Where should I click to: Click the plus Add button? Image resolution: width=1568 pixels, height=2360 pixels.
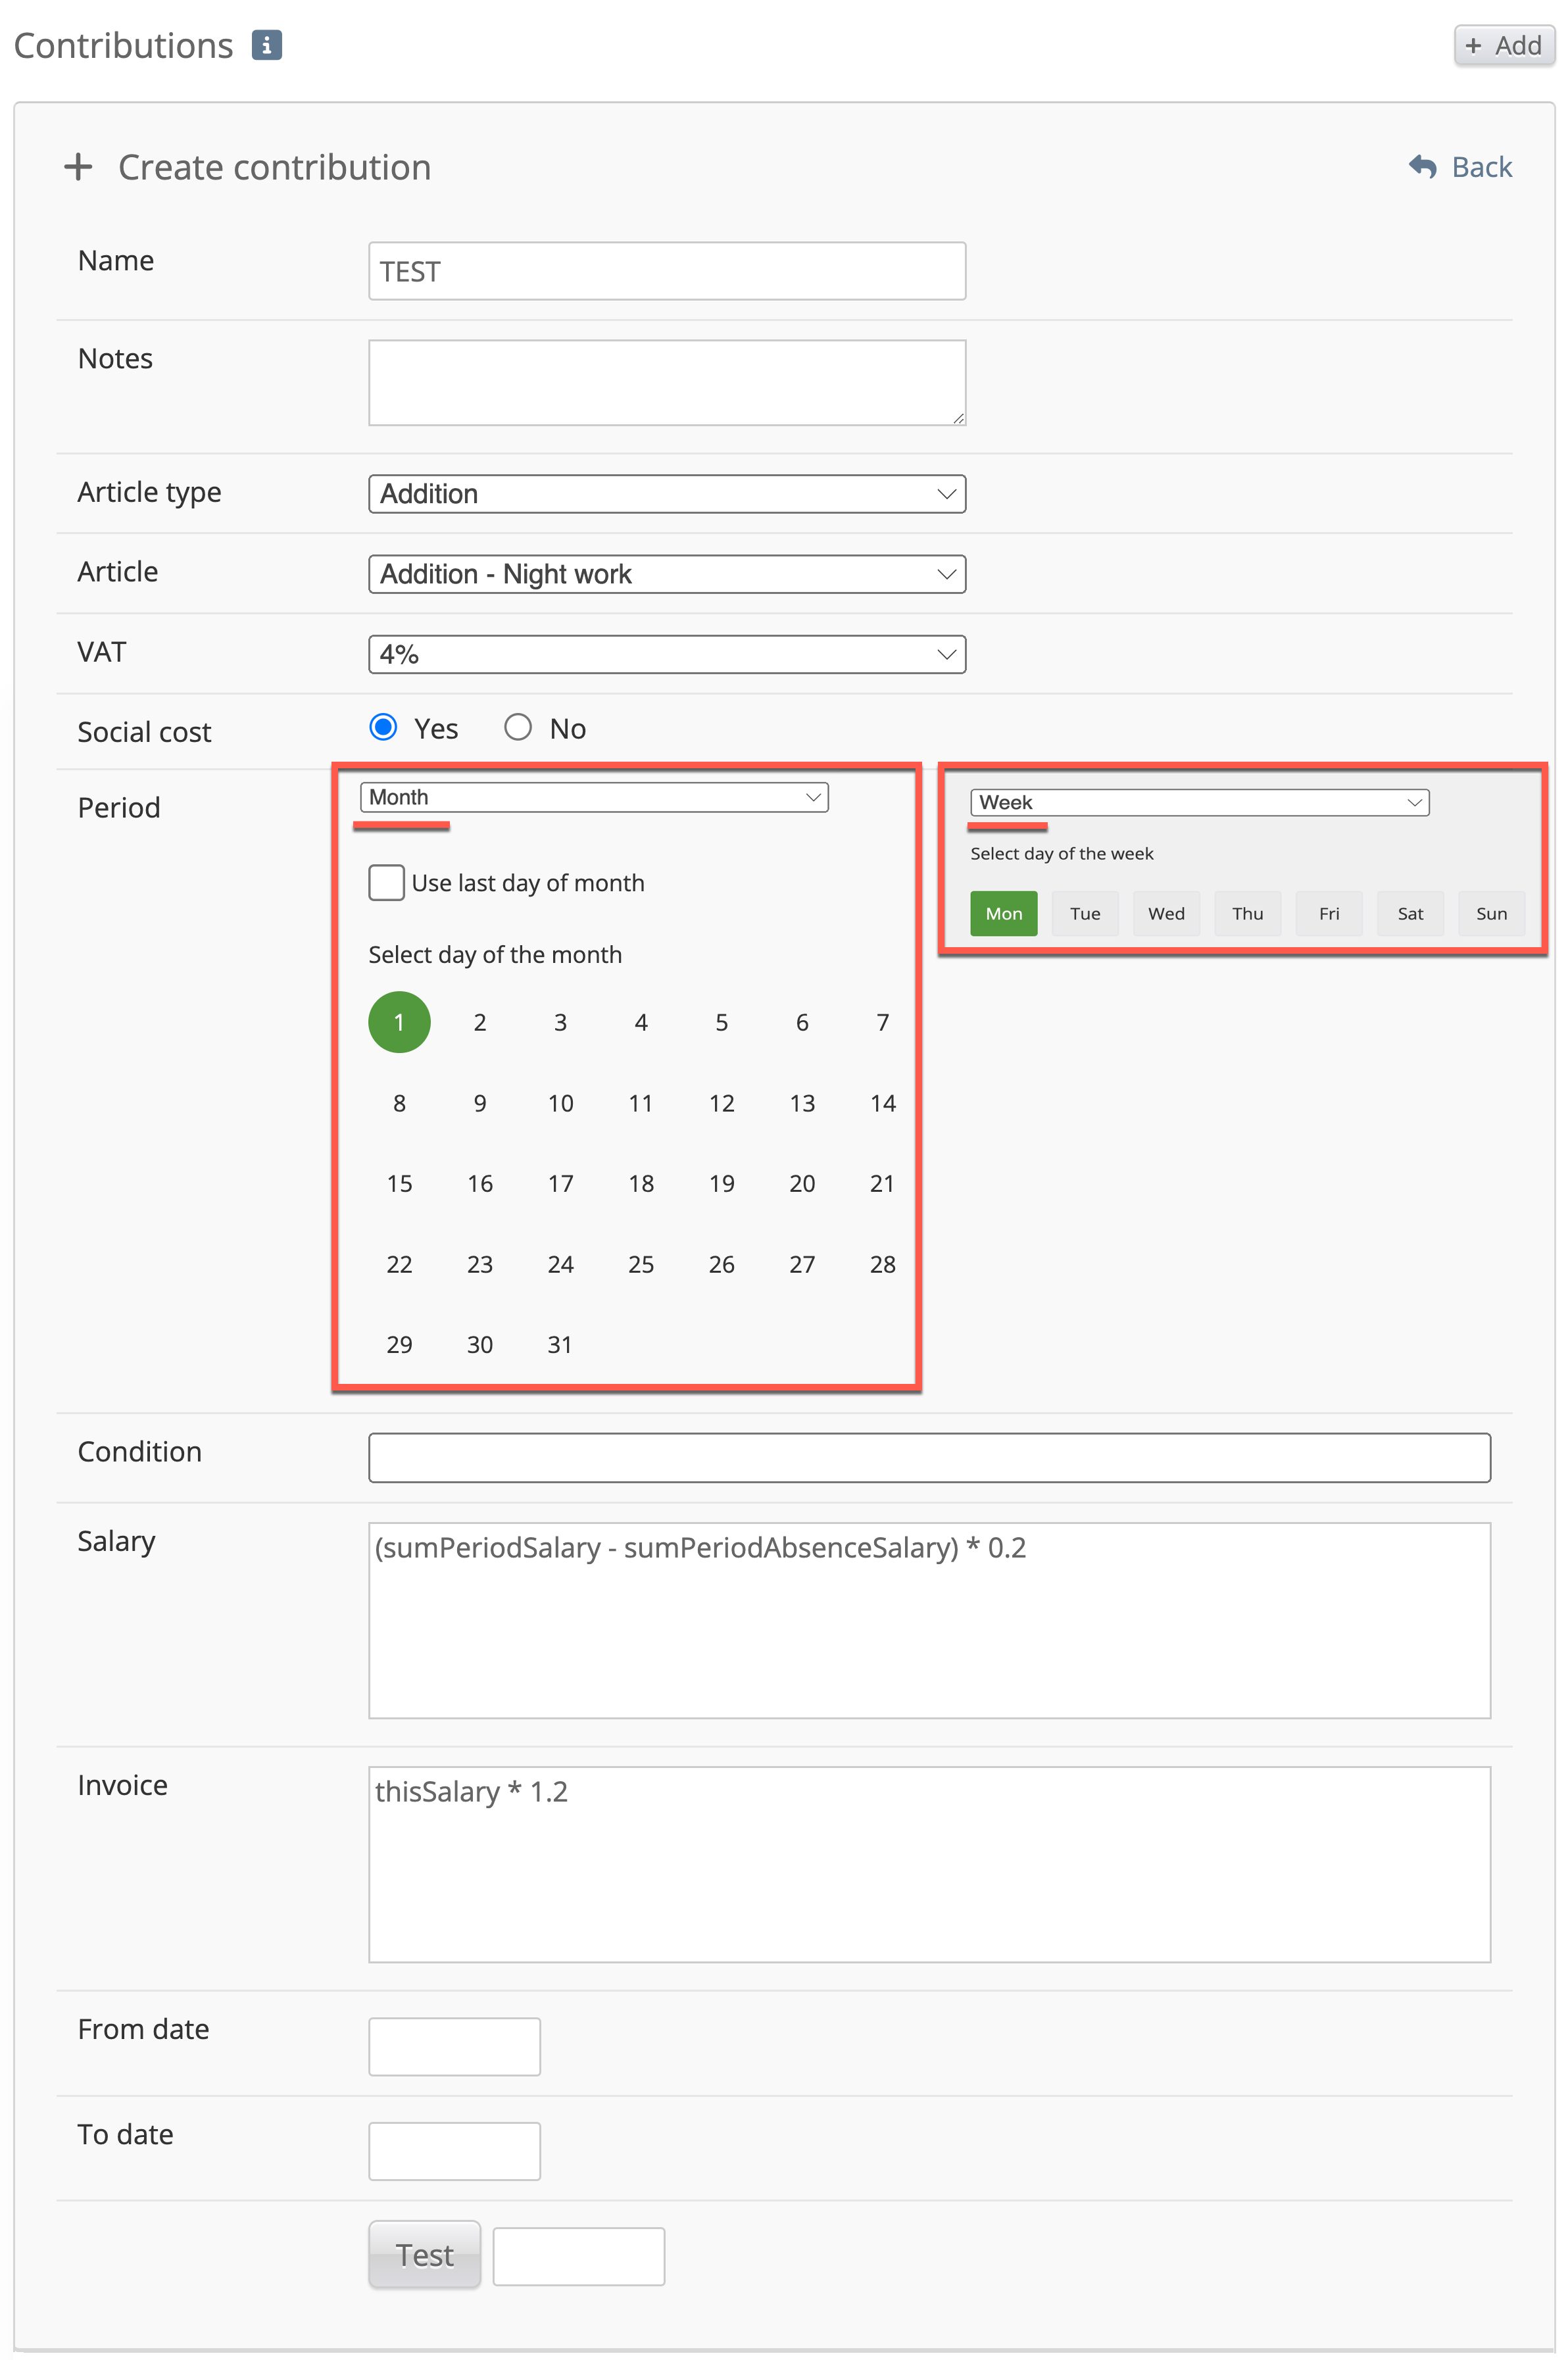coord(1503,46)
